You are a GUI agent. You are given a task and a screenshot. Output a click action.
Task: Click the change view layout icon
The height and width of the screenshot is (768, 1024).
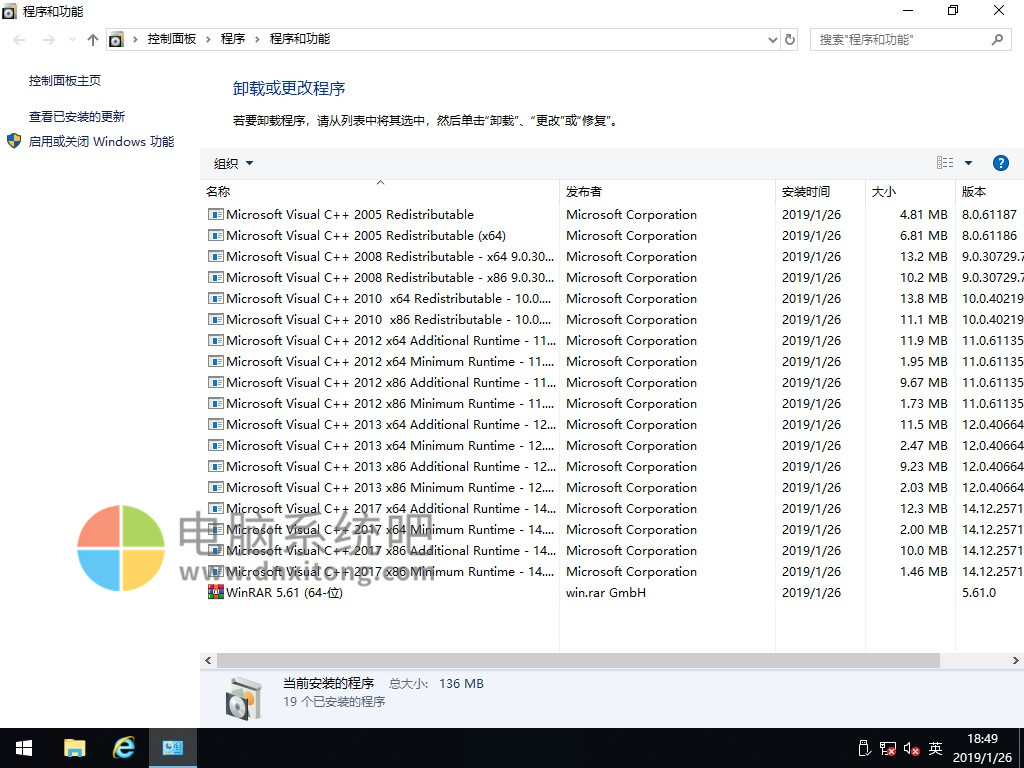coord(945,163)
